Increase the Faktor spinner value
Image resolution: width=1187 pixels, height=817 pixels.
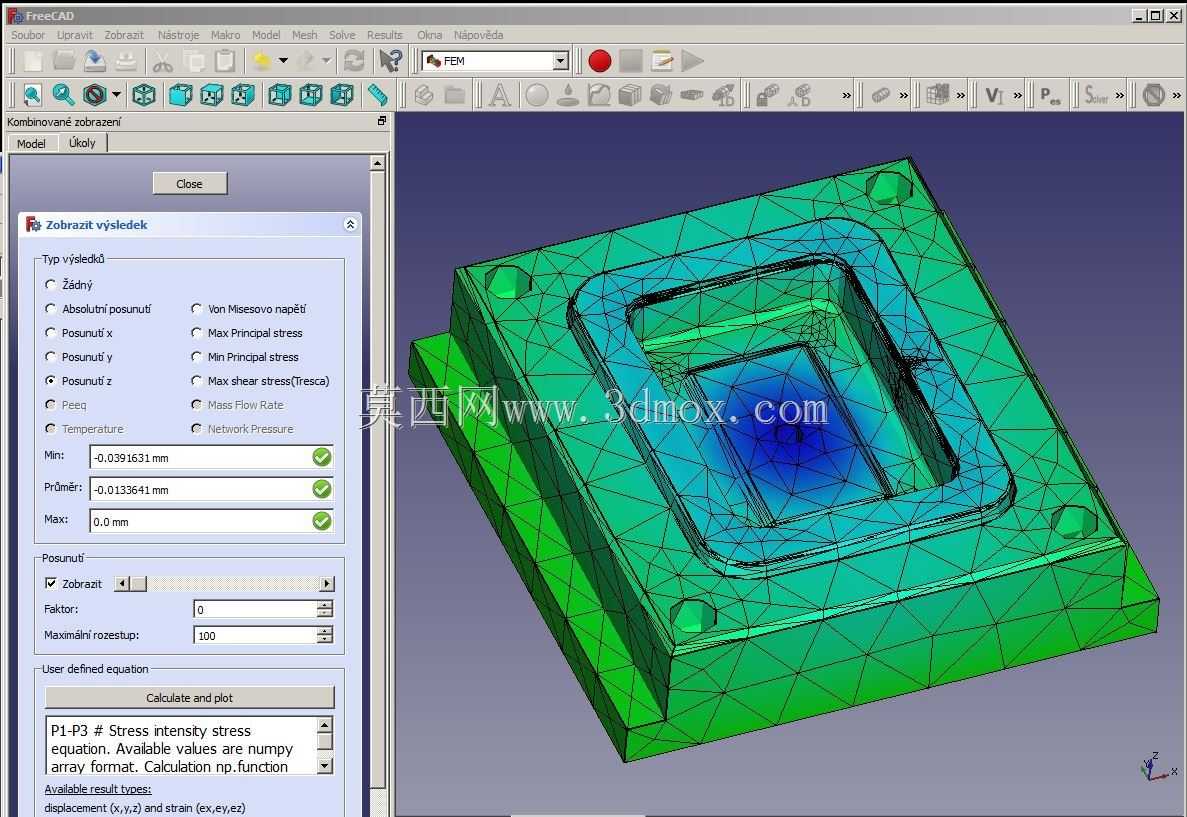coord(325,604)
